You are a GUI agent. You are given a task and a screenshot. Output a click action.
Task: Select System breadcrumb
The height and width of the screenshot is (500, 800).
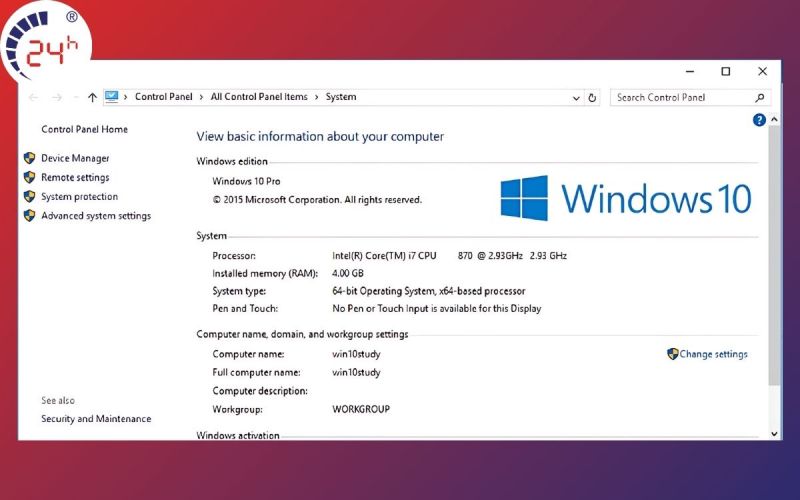point(341,97)
